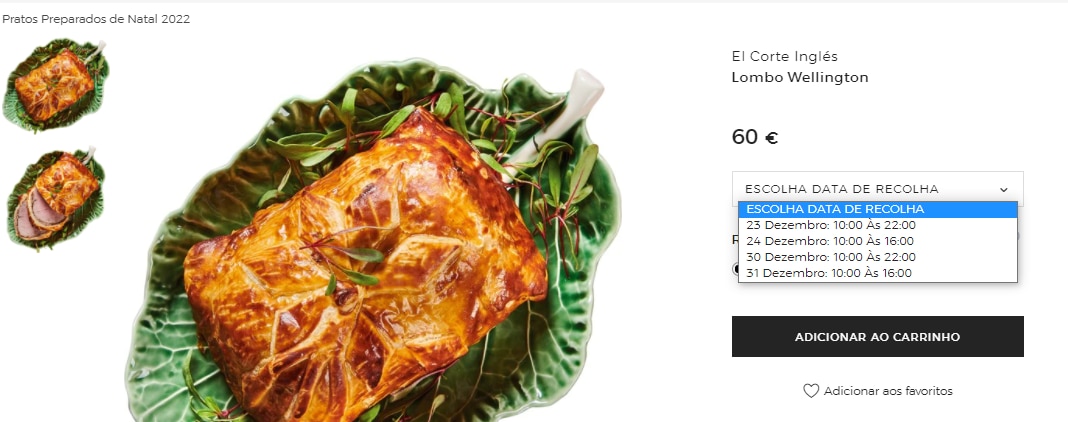Viewport: 1068px width, 422px height.
Task: Click the small icon hidden at the list's right edge
Action: pos(1020,237)
